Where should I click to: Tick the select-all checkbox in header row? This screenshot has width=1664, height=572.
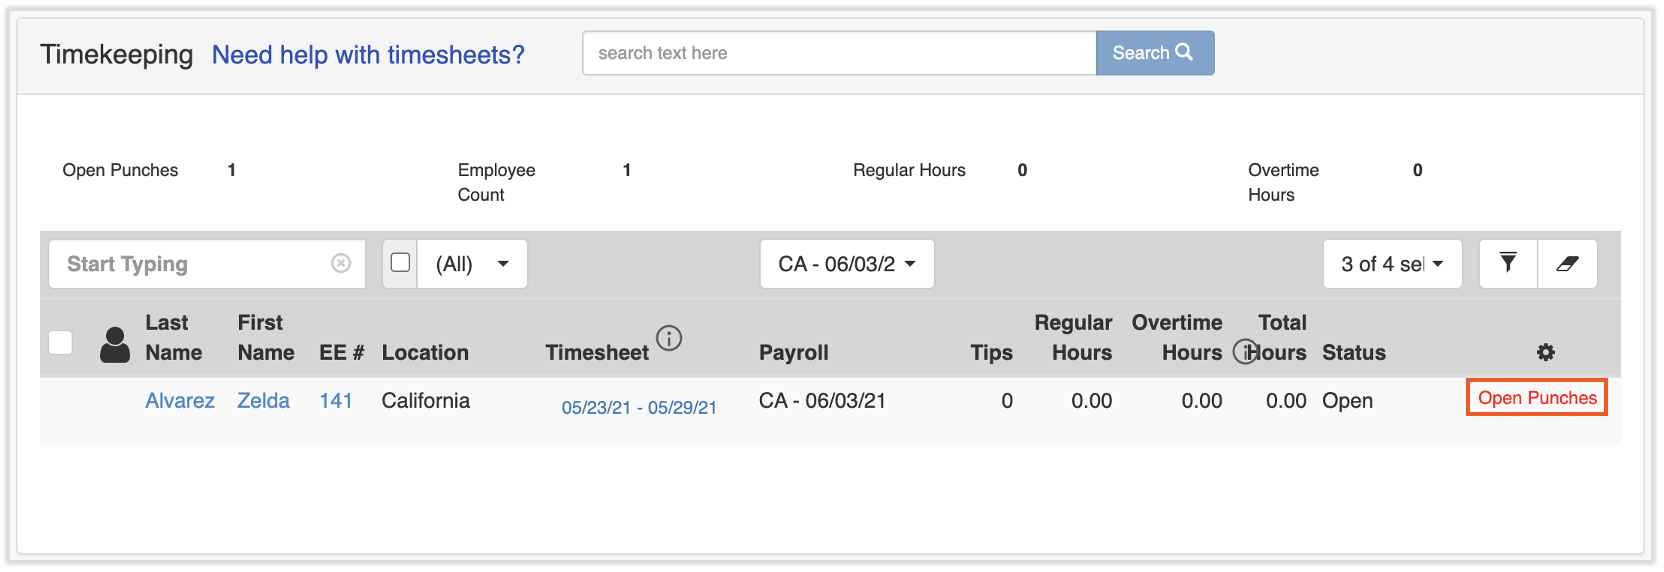pyautogui.click(x=61, y=342)
